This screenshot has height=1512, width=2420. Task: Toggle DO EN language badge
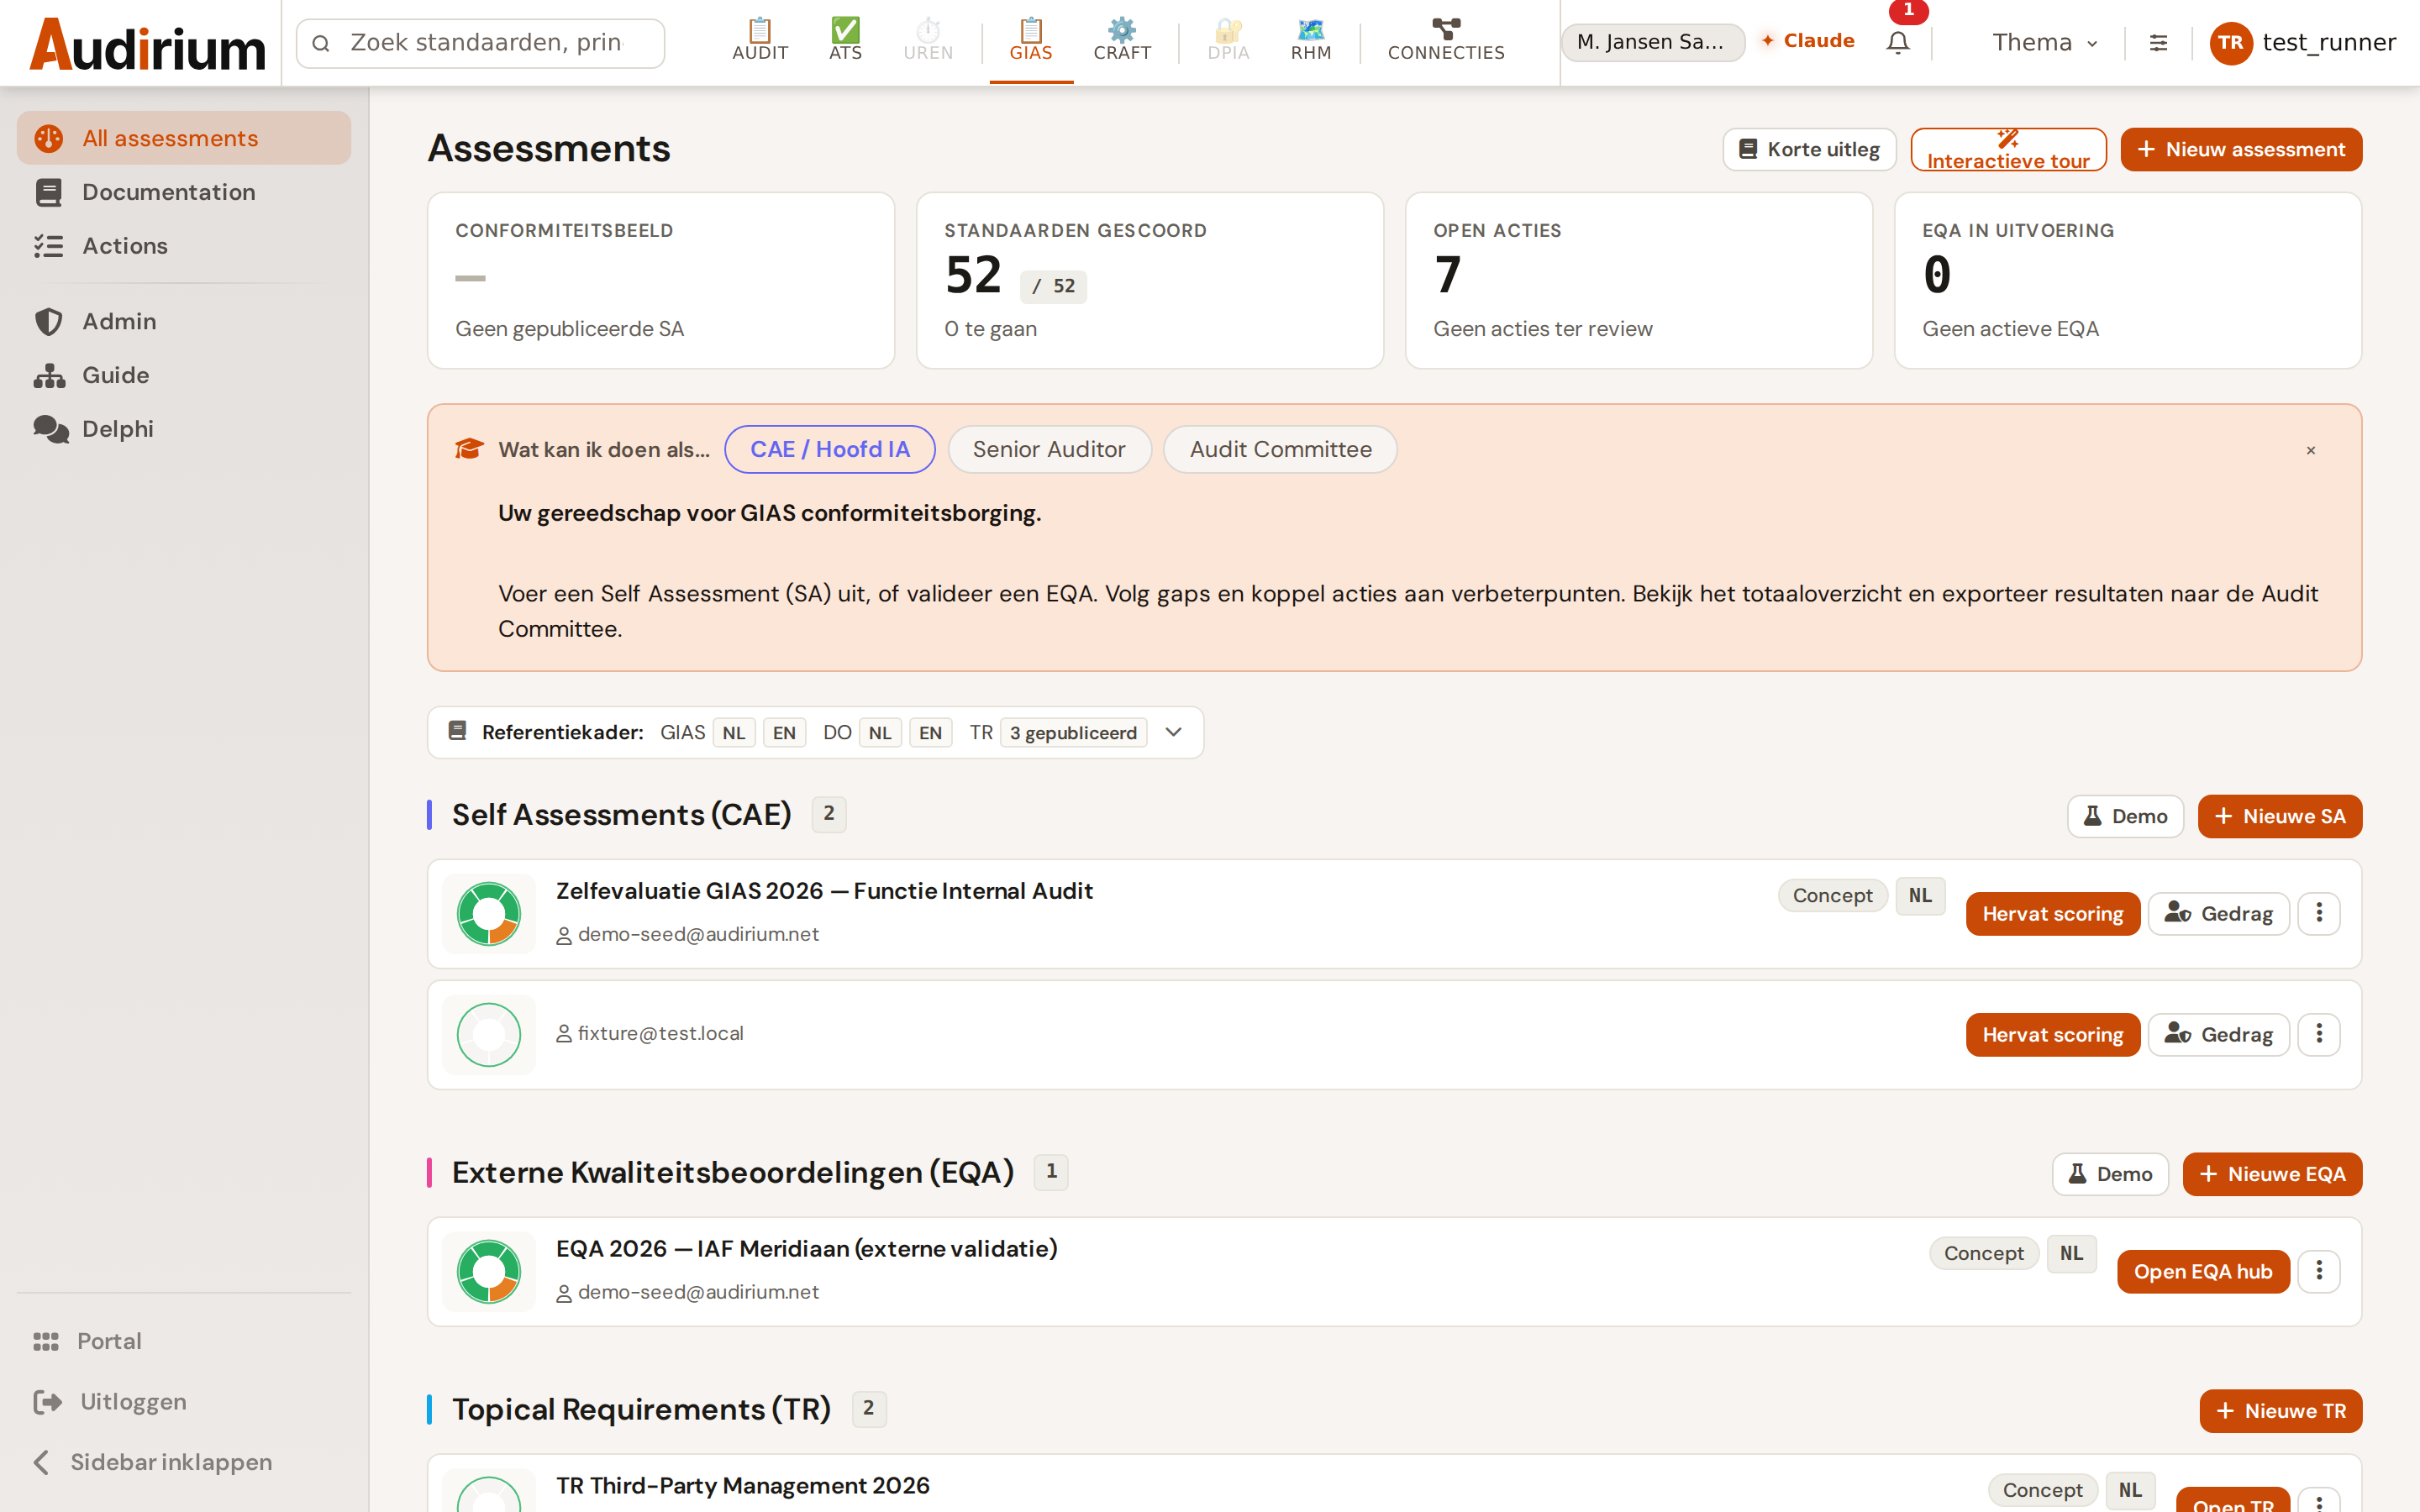pos(930,733)
